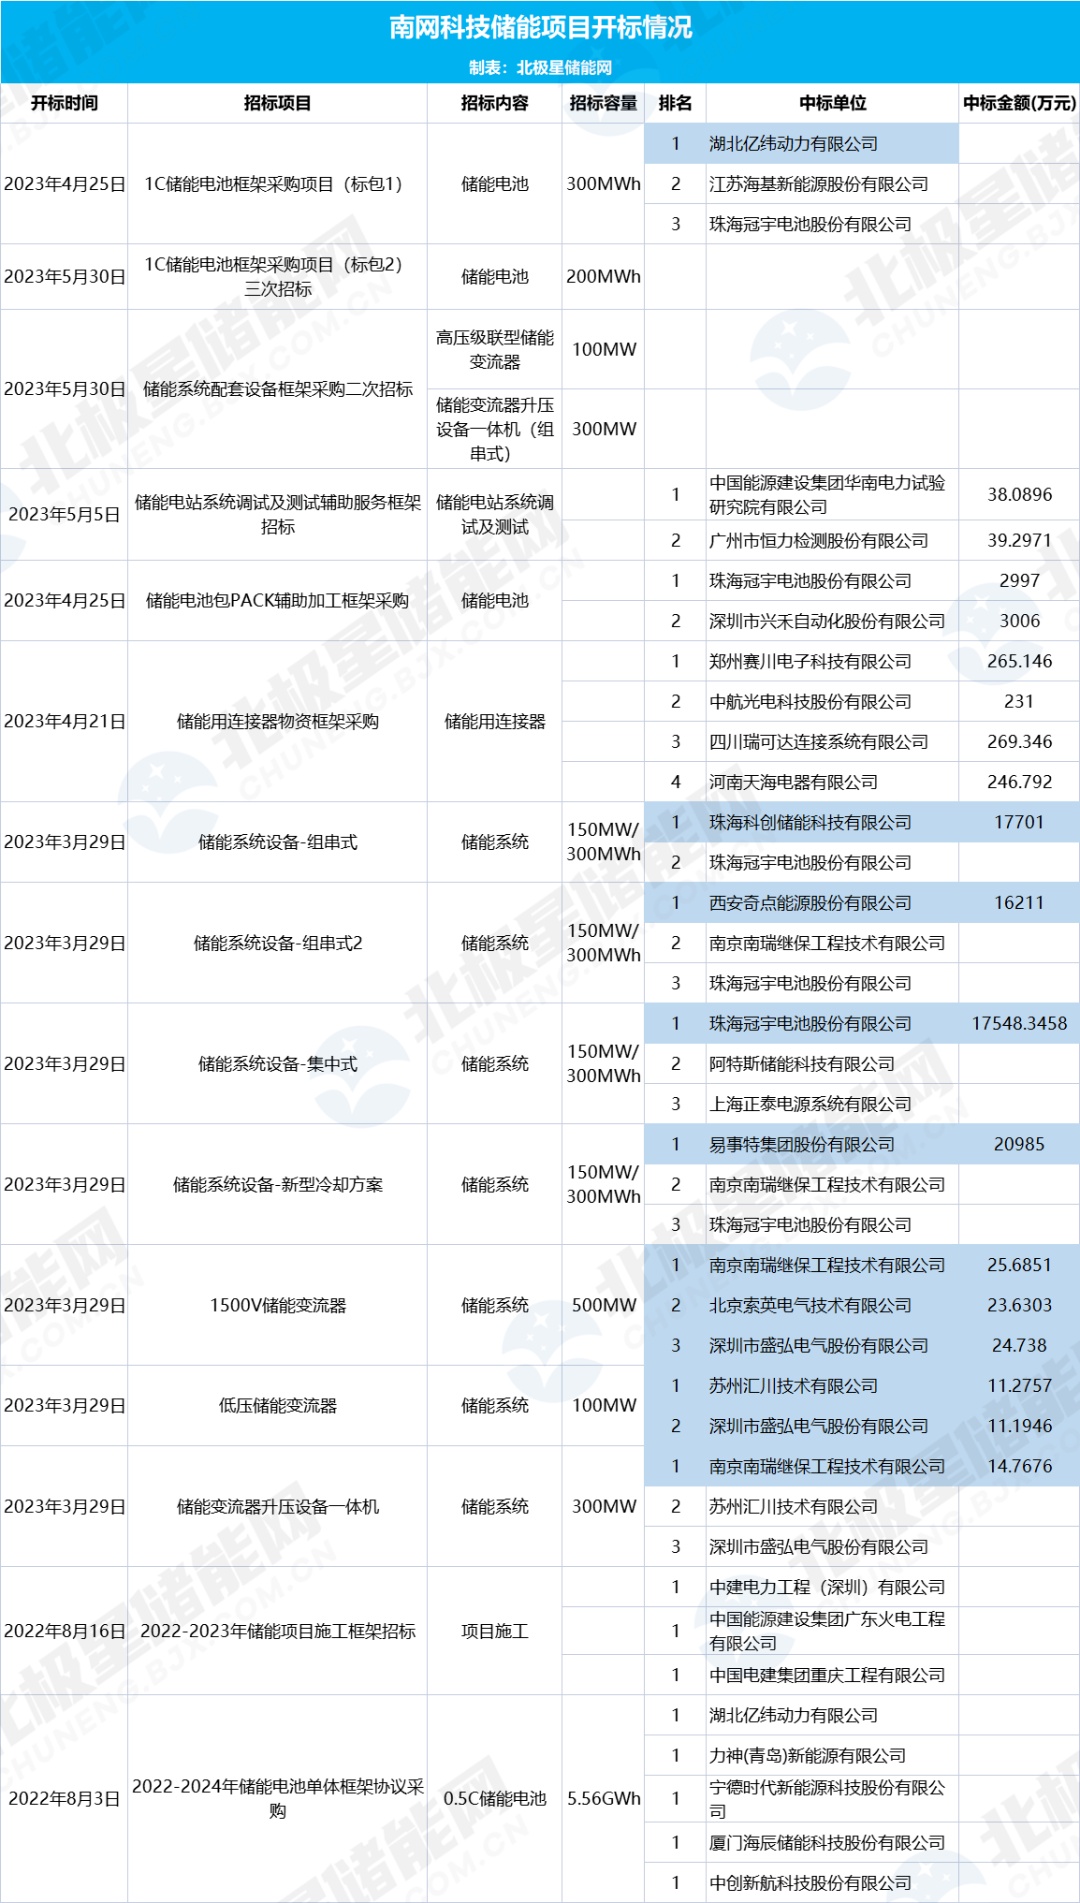Click 易事特集团股份有限公司
Image resolution: width=1080 pixels, height=1903 pixels.
pos(802,1145)
